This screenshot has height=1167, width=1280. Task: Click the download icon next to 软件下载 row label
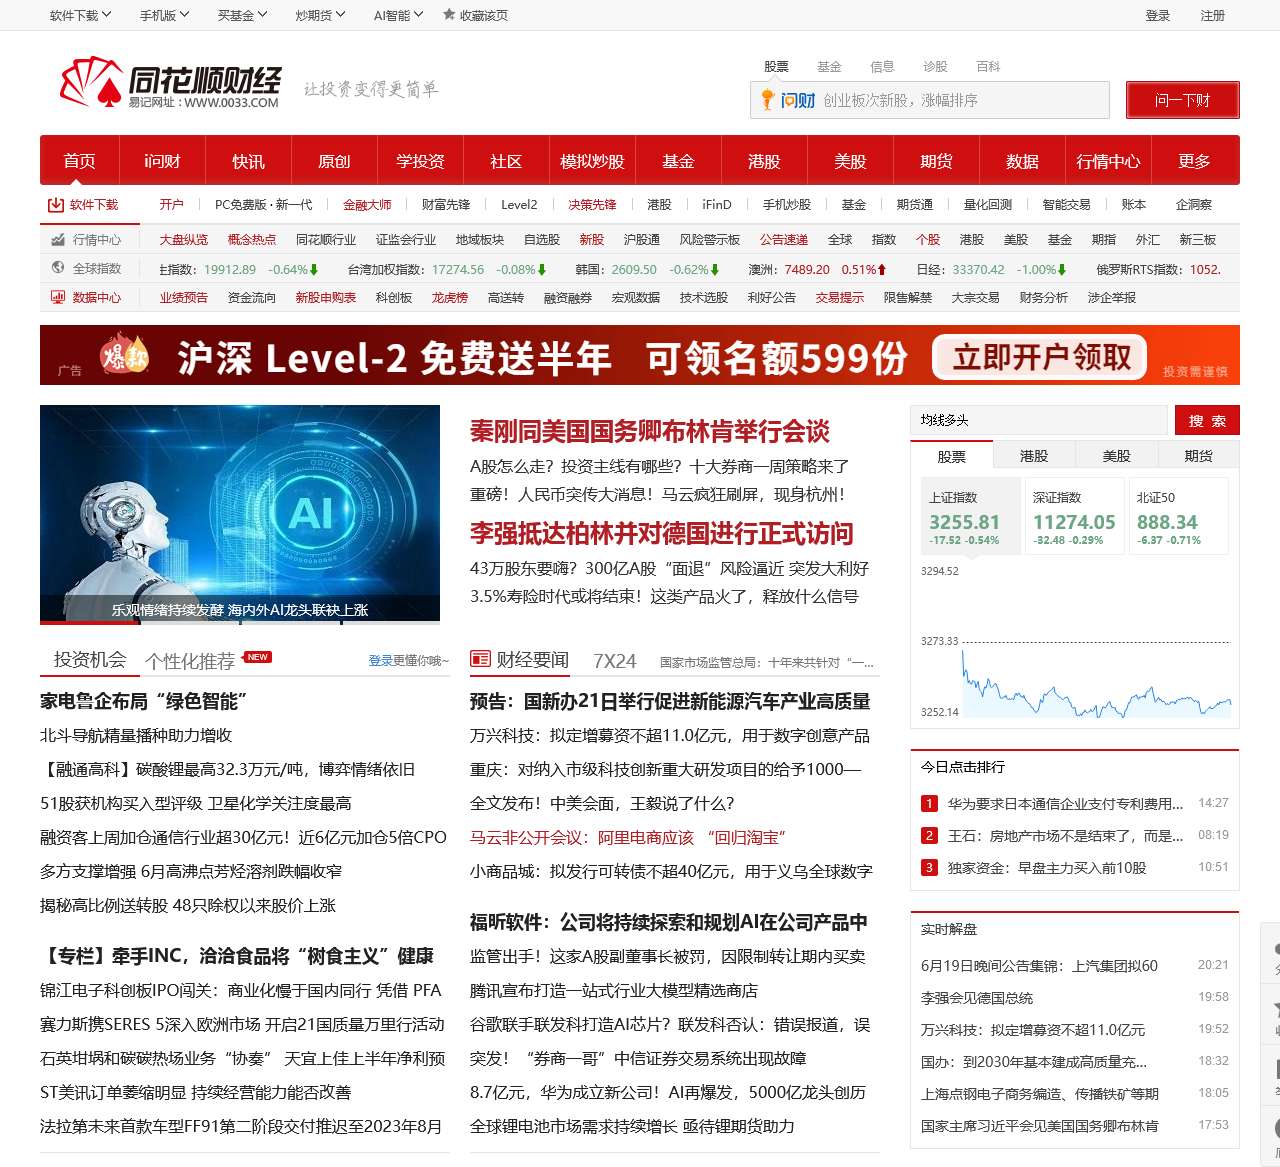55,205
